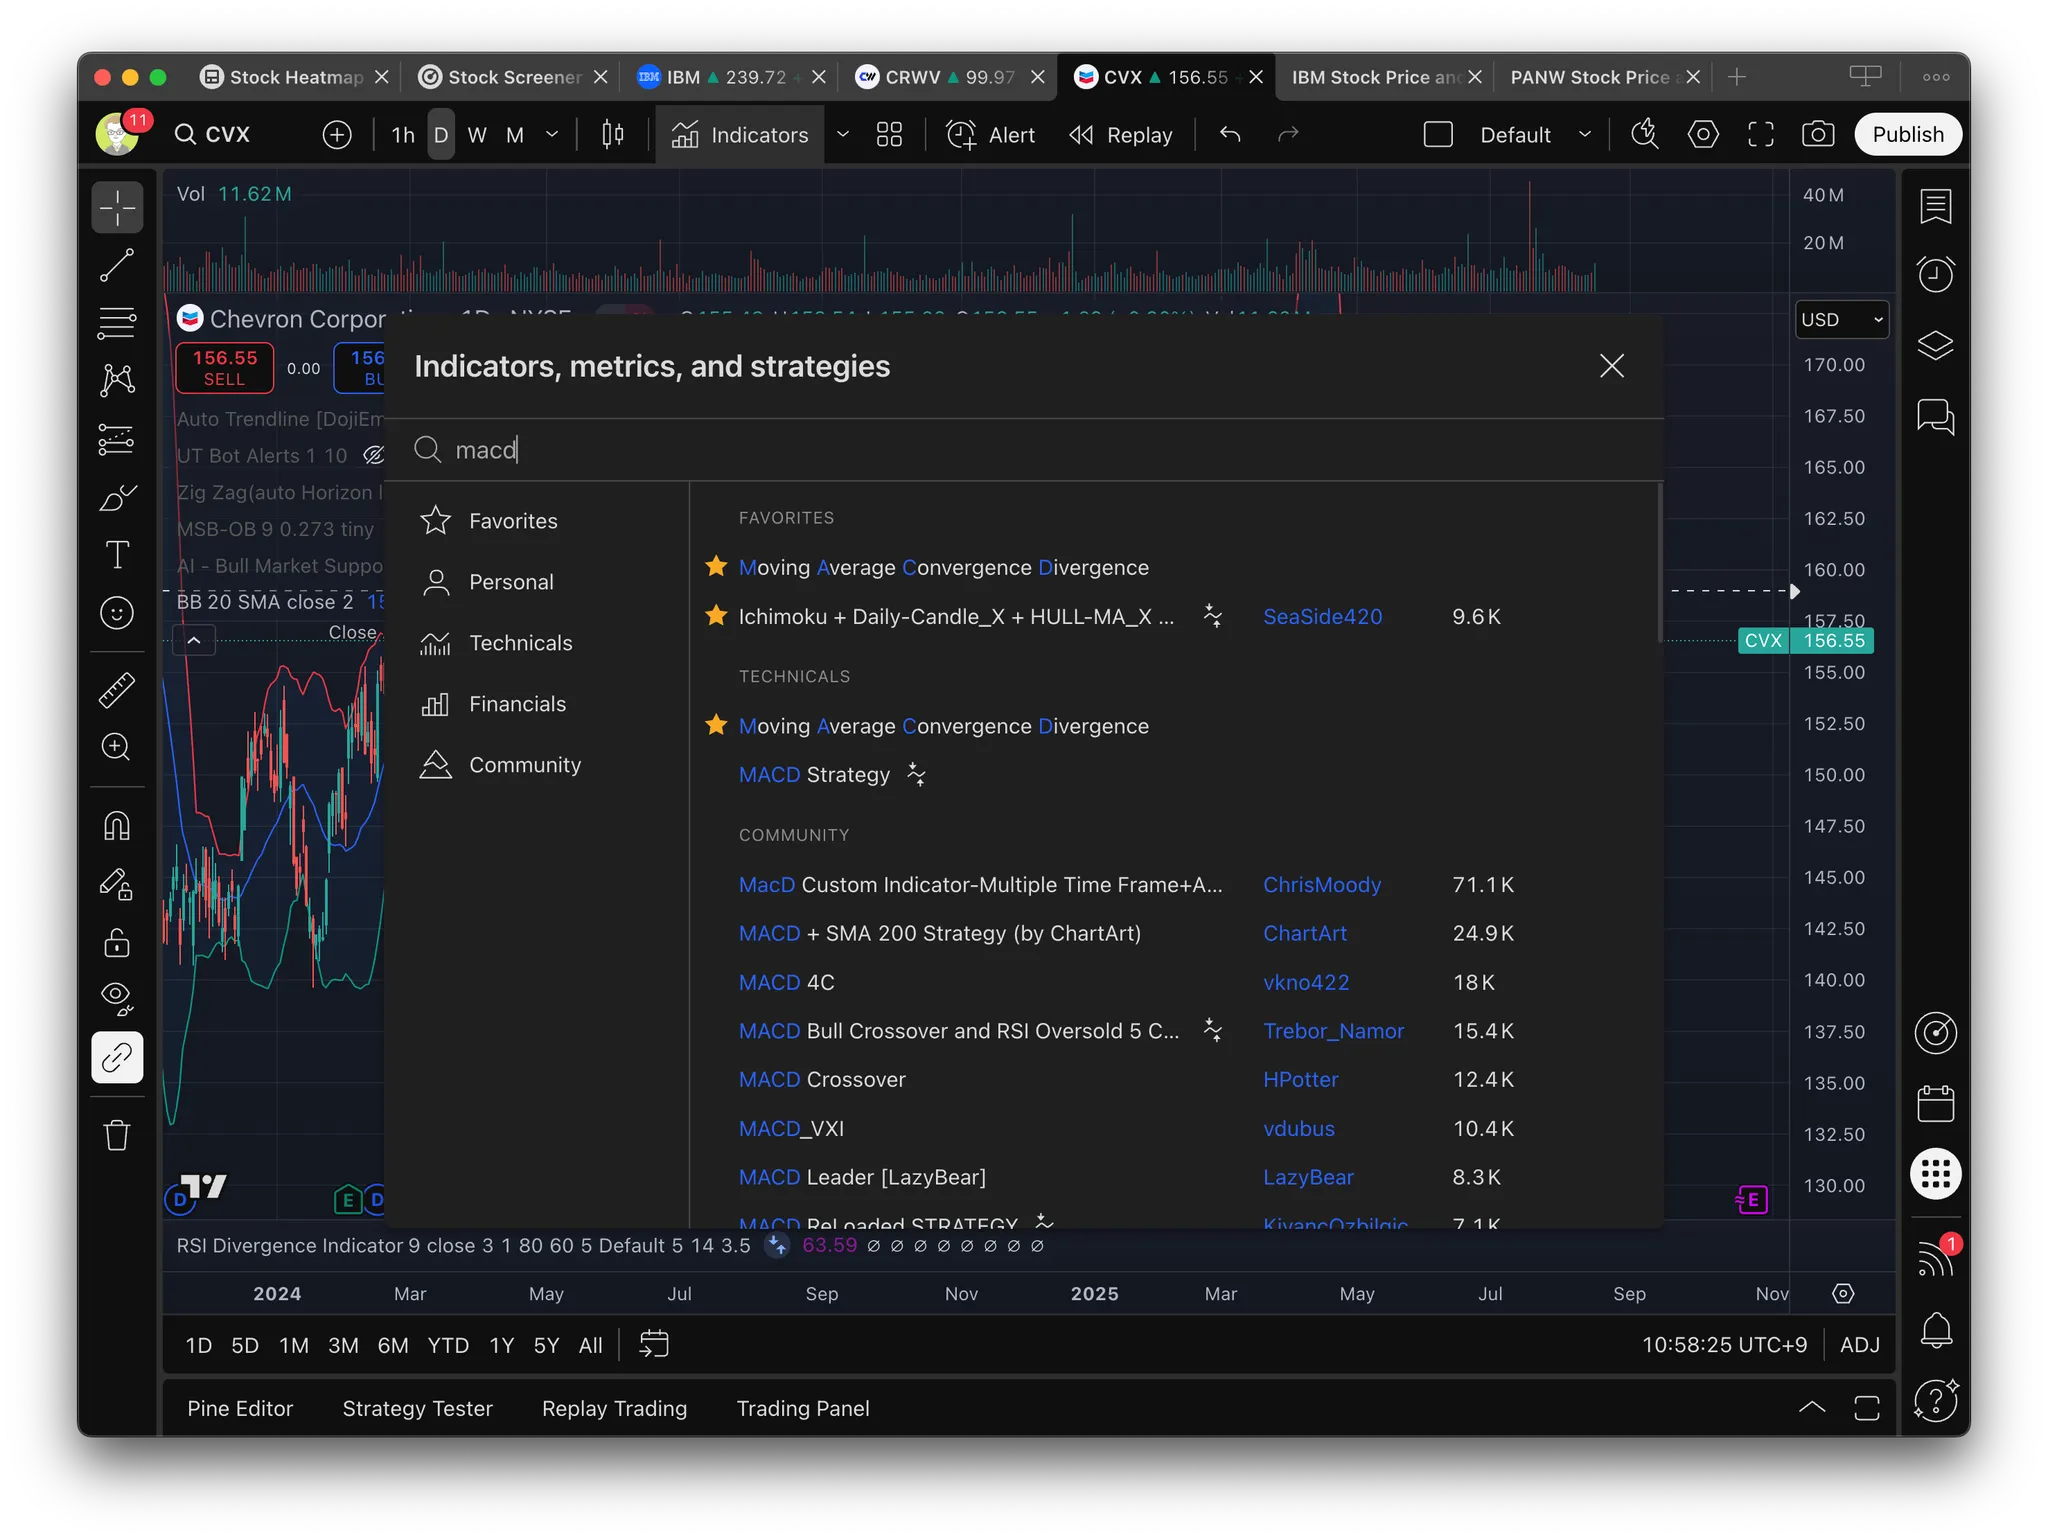Click the 156.55 SELL button

(x=225, y=368)
